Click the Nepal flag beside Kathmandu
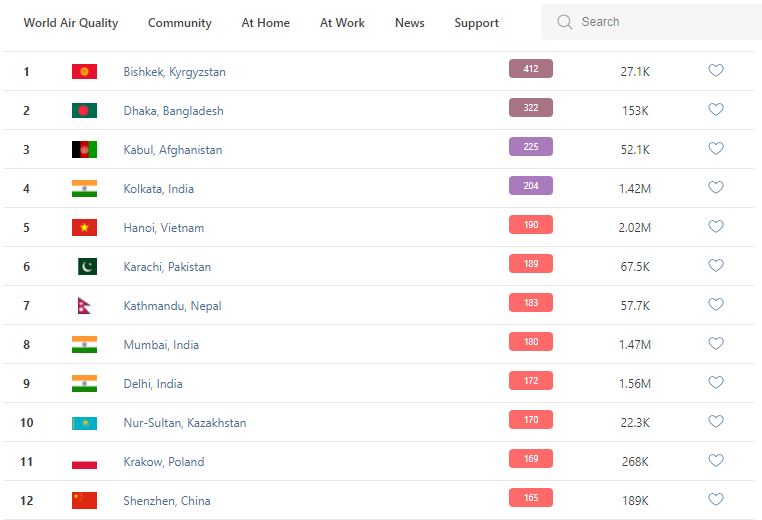 click(84, 306)
